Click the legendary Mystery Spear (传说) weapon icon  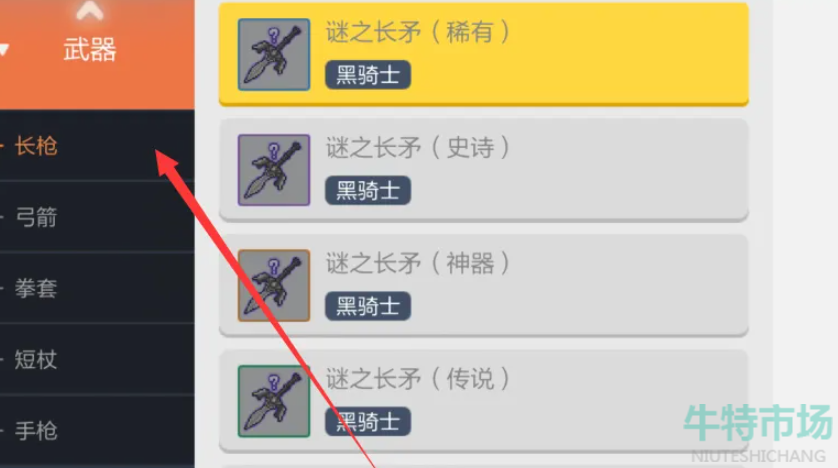pyautogui.click(x=274, y=401)
